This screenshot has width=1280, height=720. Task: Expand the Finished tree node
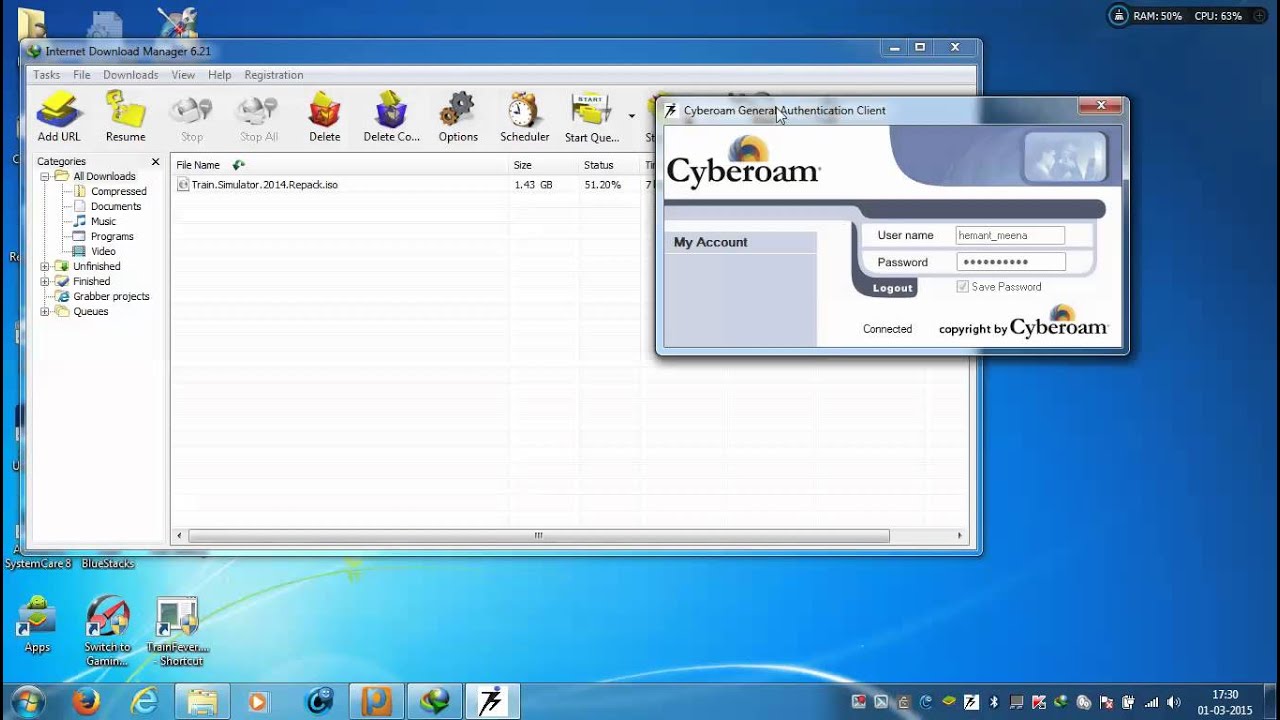coord(45,282)
